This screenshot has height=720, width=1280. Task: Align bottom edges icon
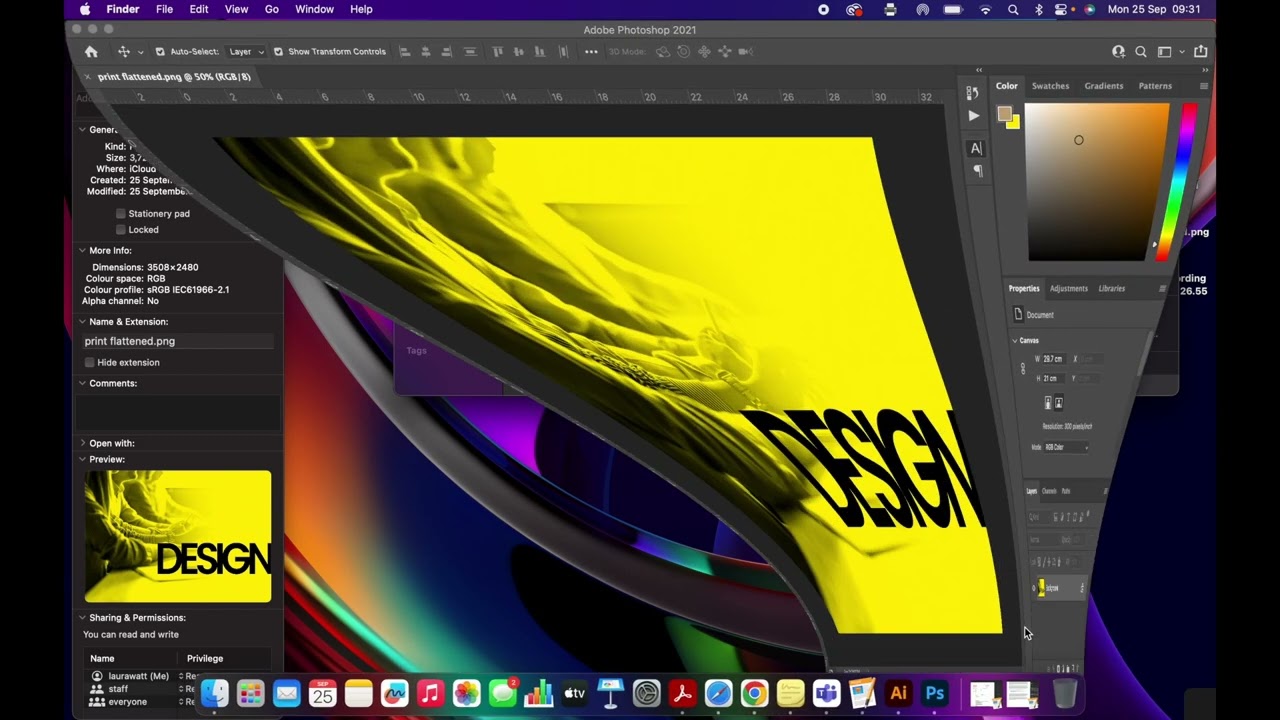(x=538, y=52)
